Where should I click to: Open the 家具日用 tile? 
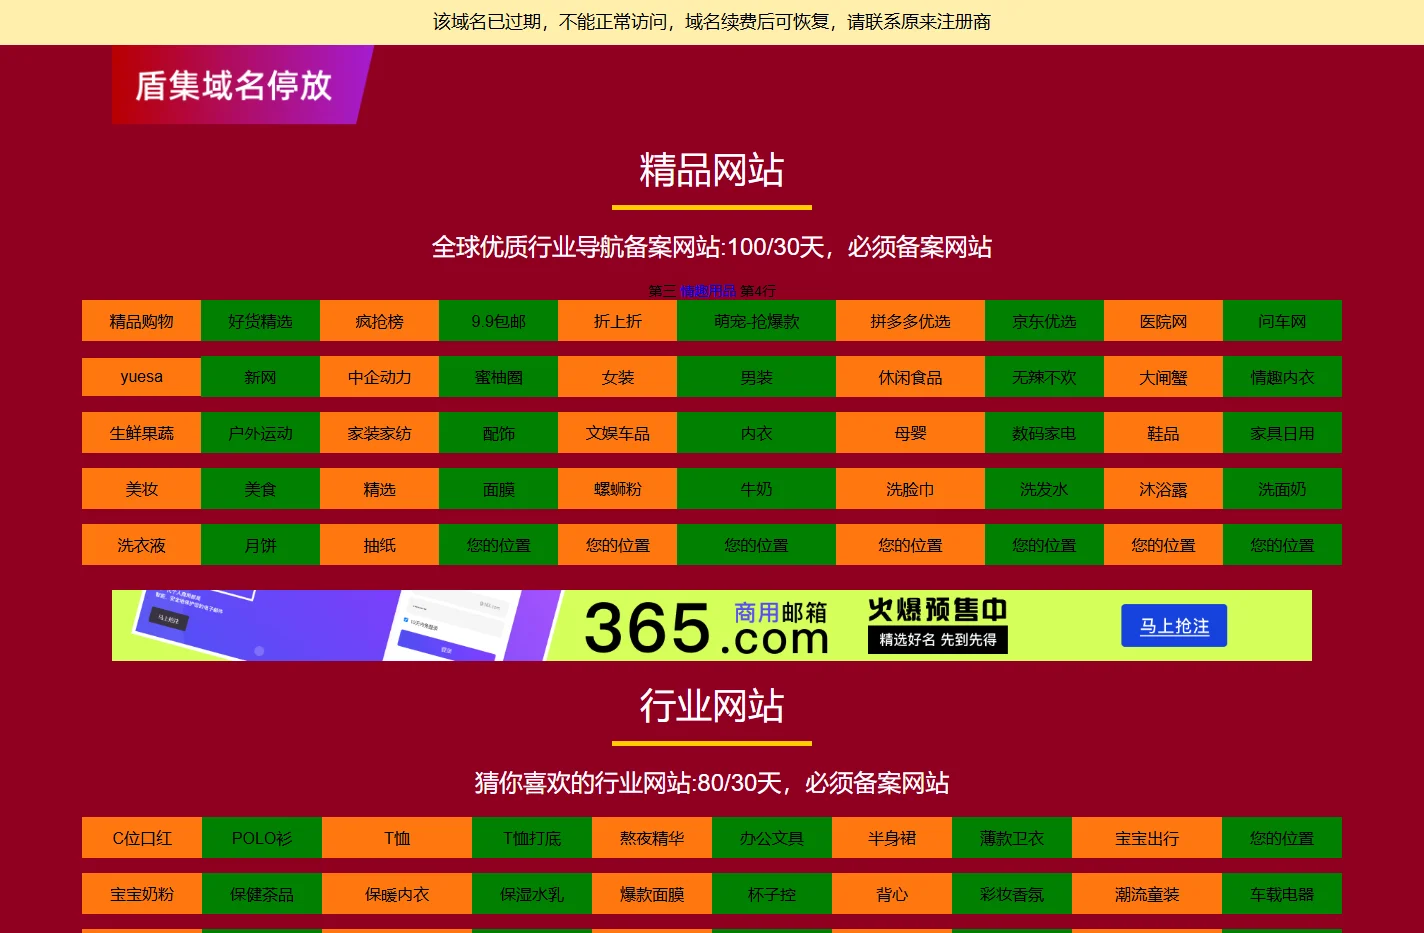point(1282,433)
